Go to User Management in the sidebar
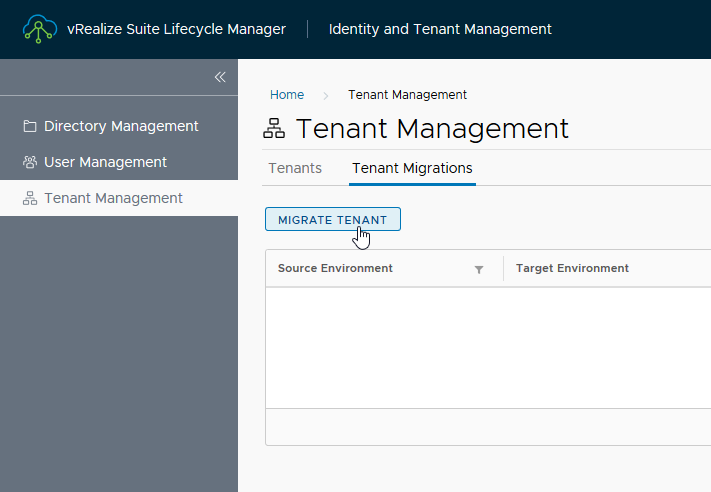 click(105, 162)
